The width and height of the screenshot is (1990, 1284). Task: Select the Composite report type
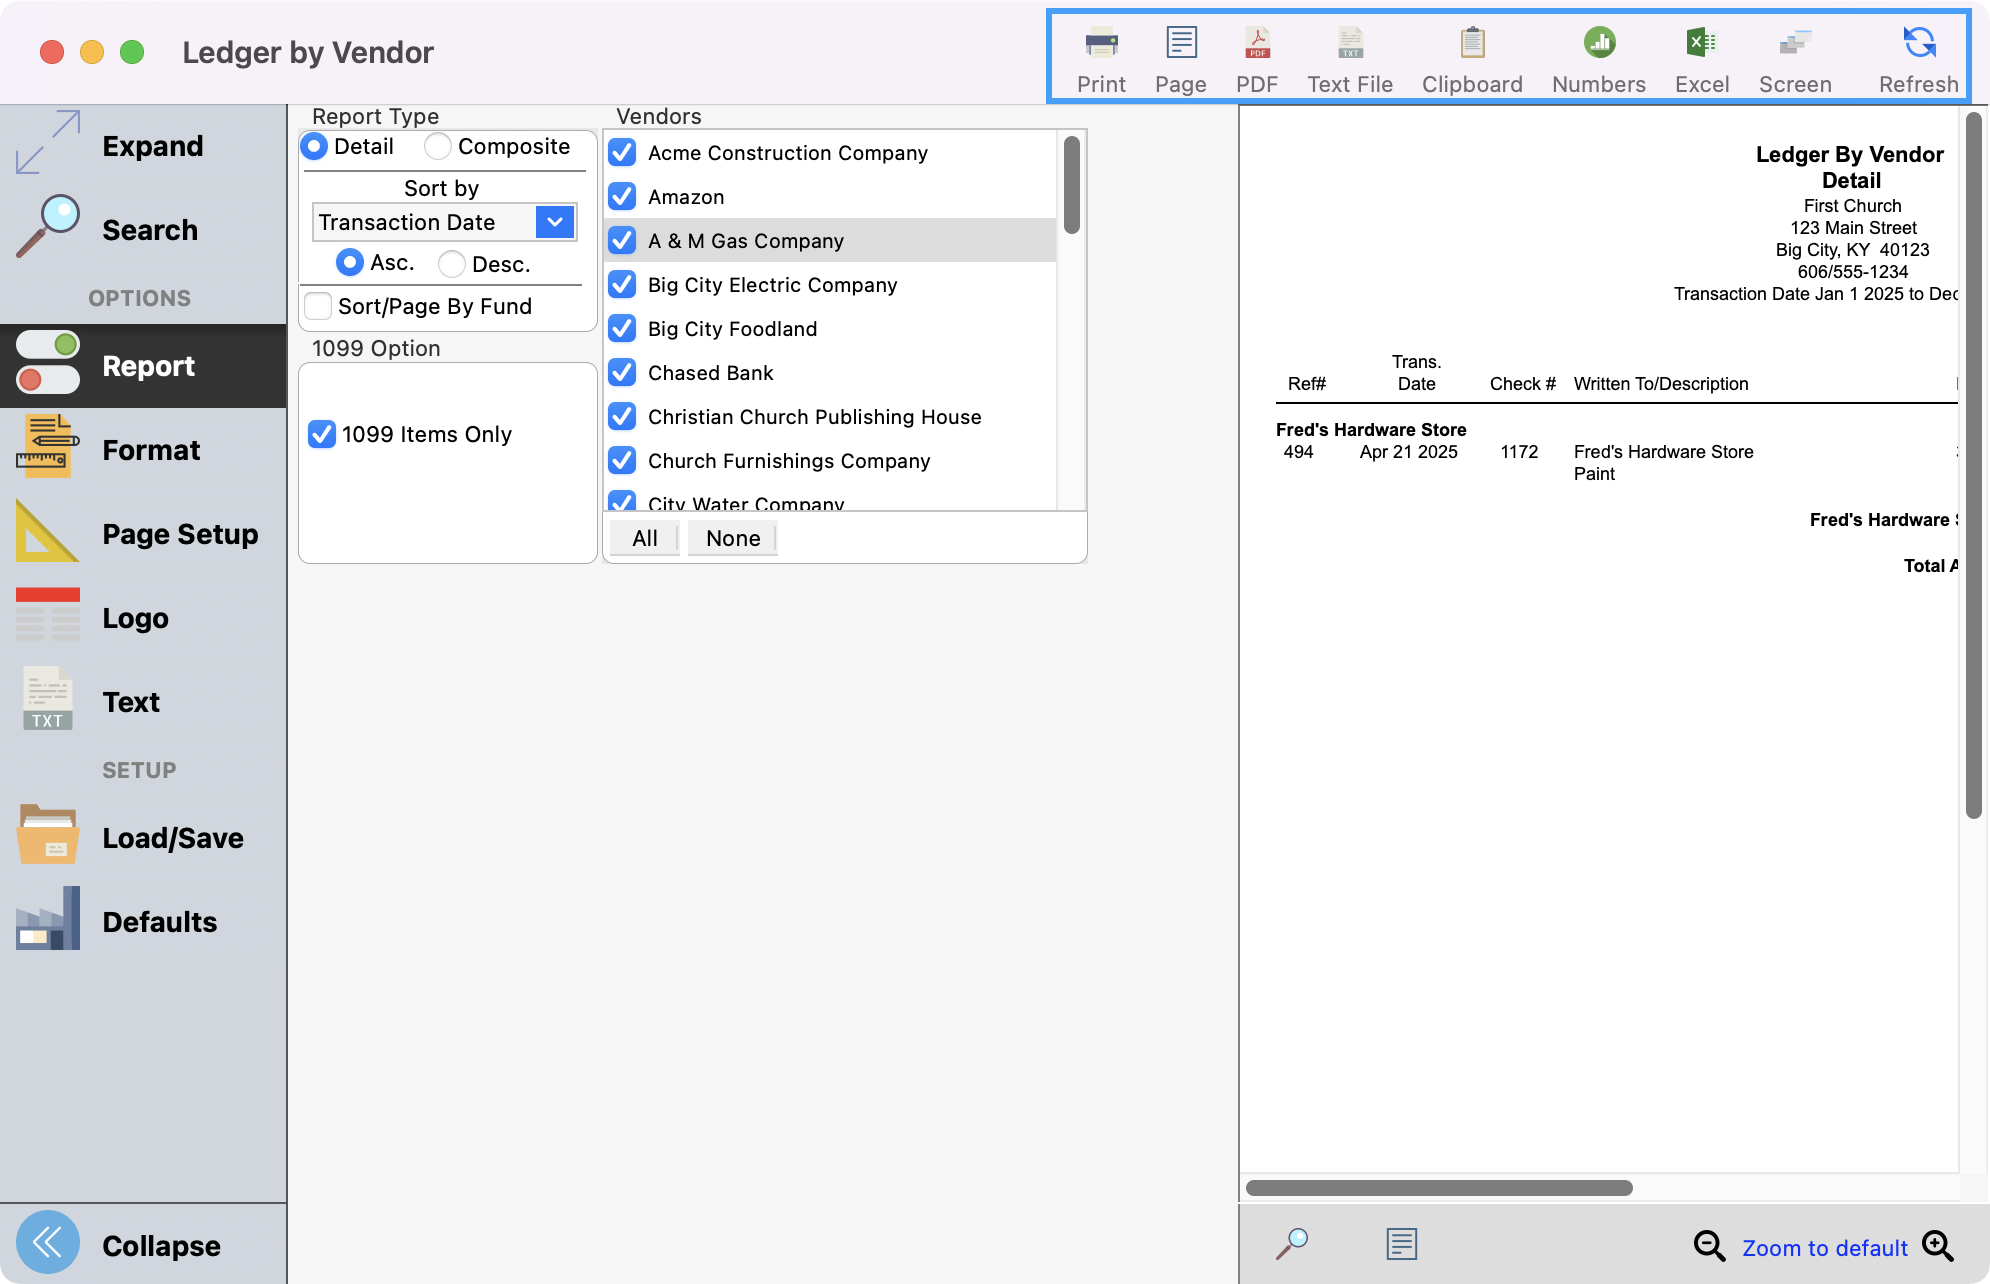(x=437, y=146)
